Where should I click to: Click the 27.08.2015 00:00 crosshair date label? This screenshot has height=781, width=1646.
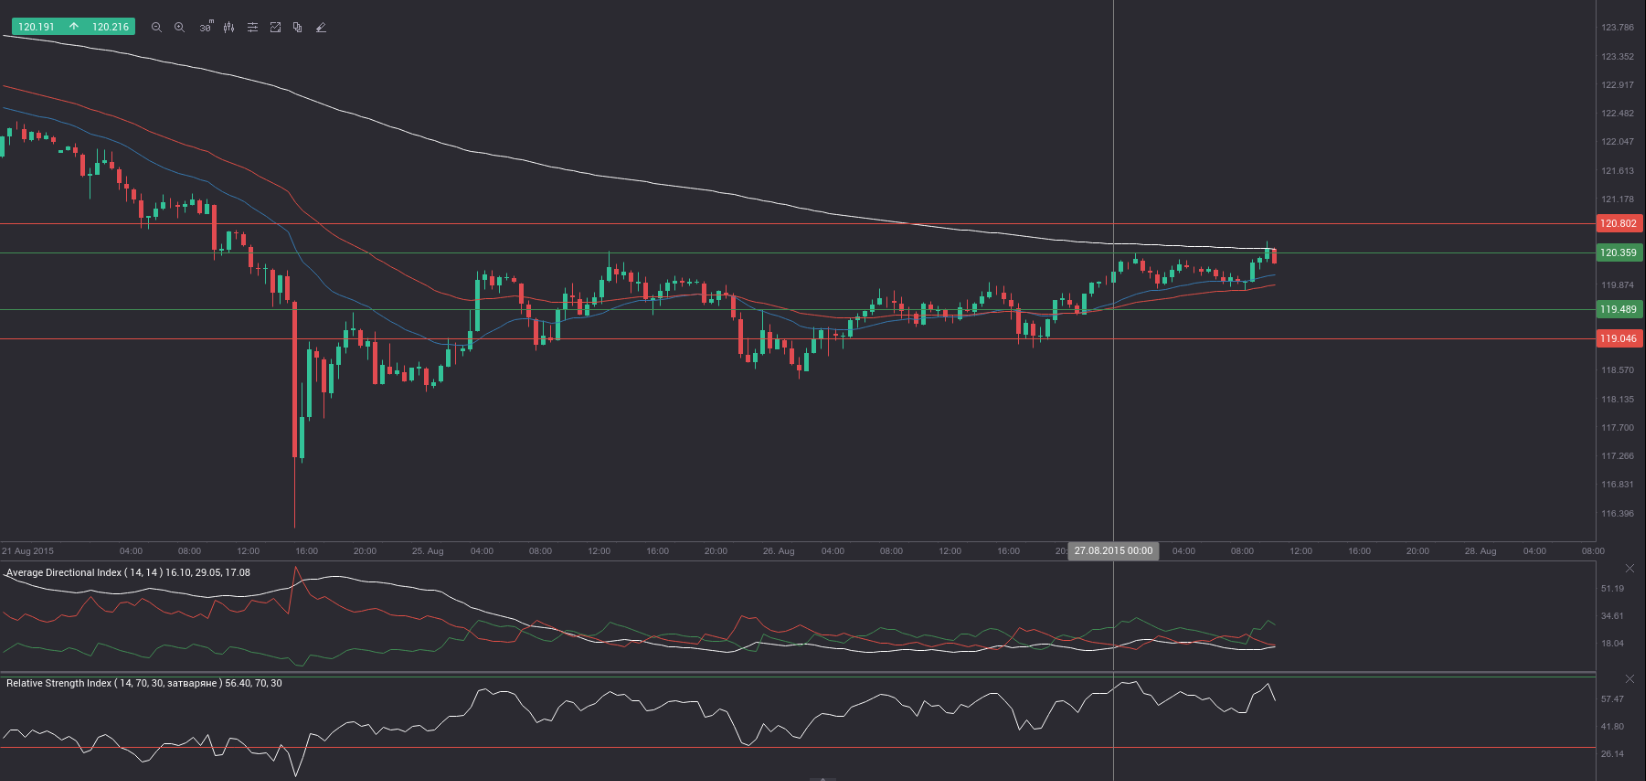pos(1113,551)
